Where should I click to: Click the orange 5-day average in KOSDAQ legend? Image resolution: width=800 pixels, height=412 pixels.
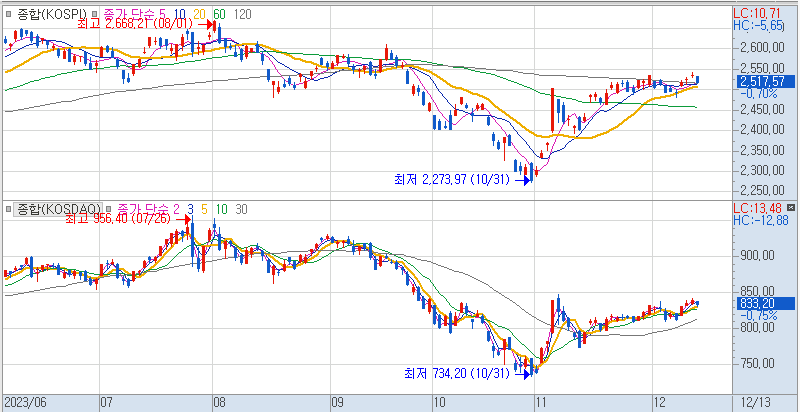(x=204, y=209)
